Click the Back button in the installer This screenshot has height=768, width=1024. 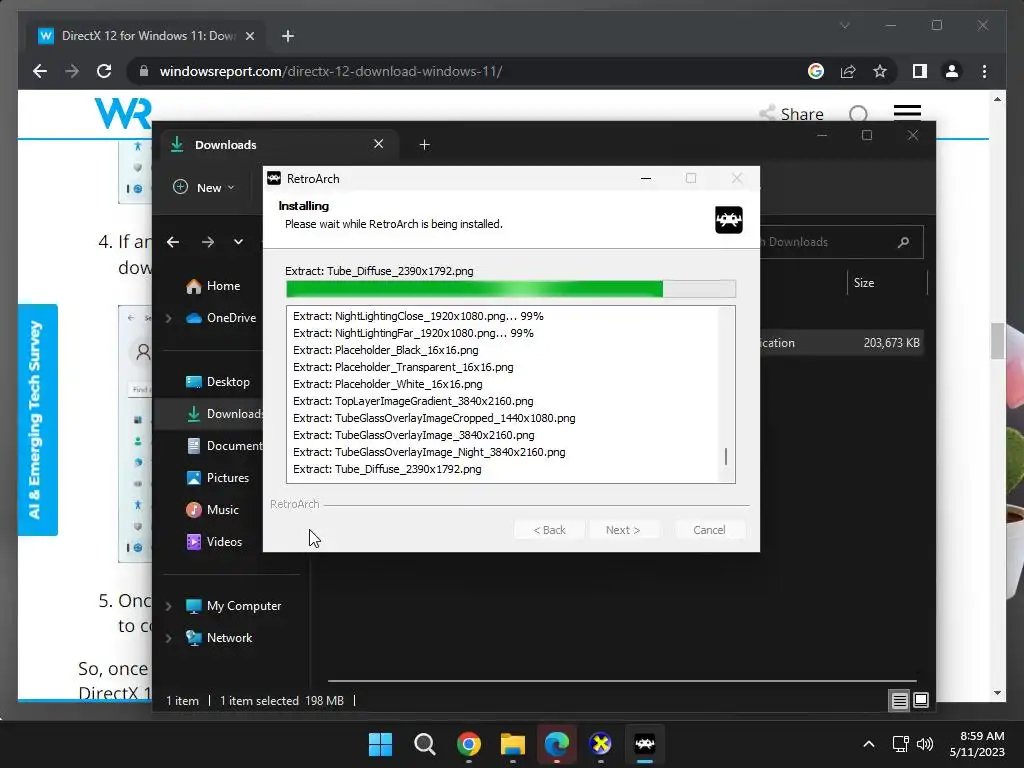549,530
